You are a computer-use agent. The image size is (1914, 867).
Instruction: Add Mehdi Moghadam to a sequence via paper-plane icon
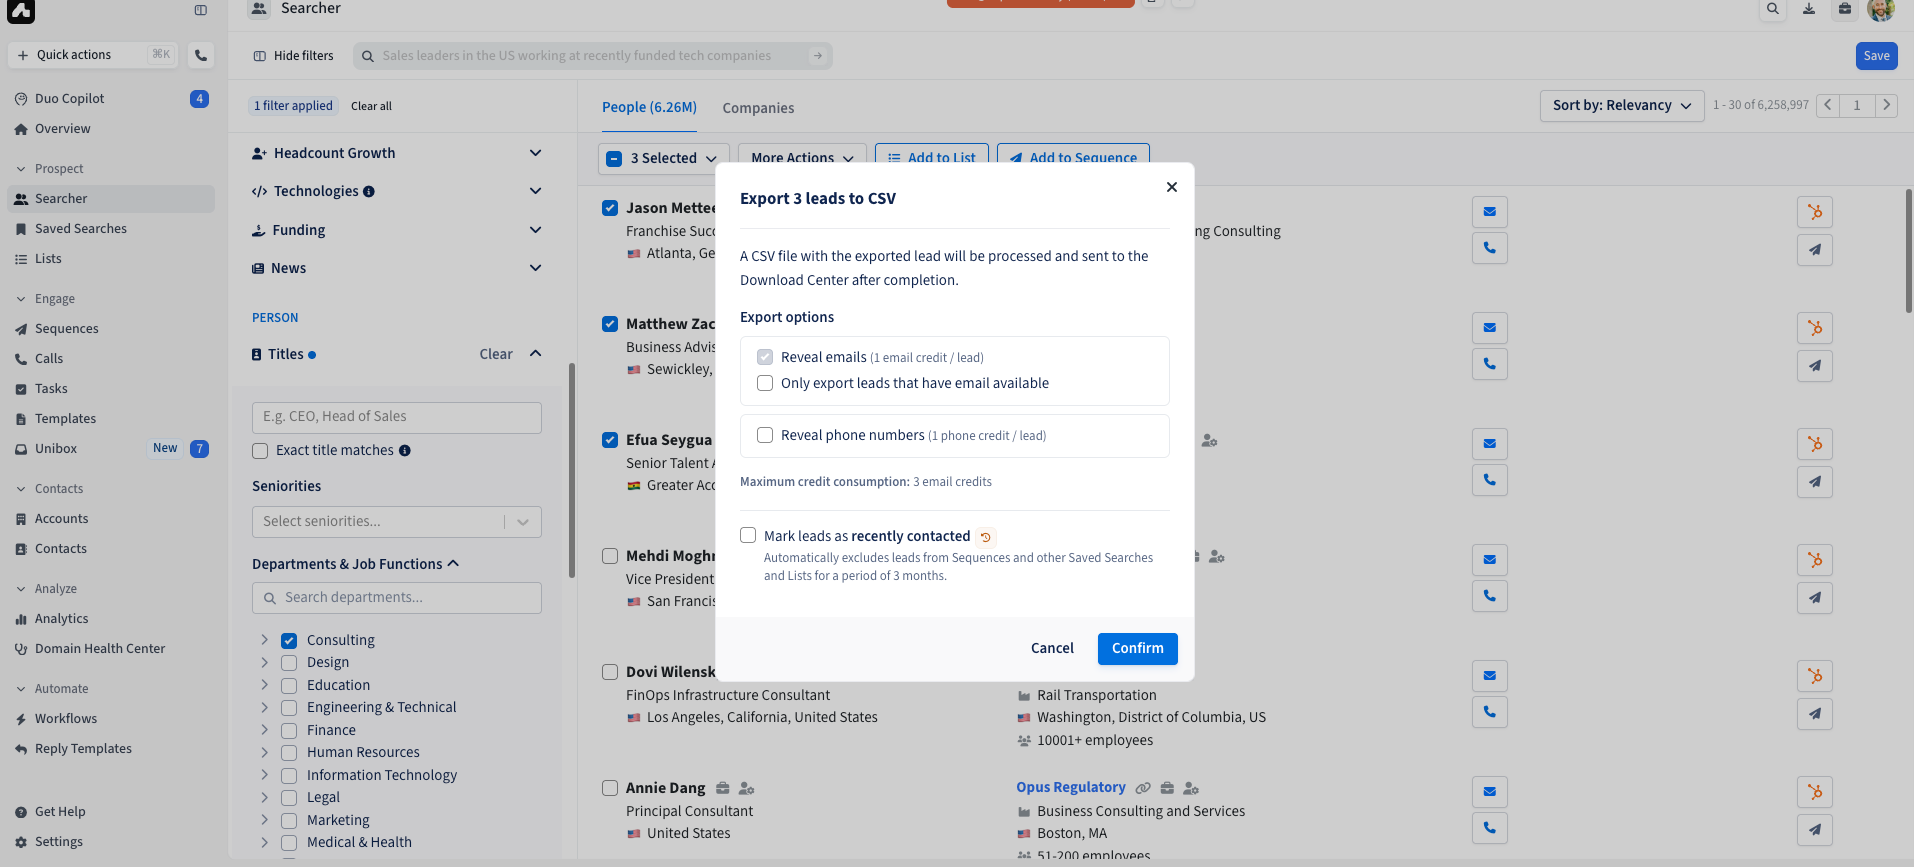1814,598
